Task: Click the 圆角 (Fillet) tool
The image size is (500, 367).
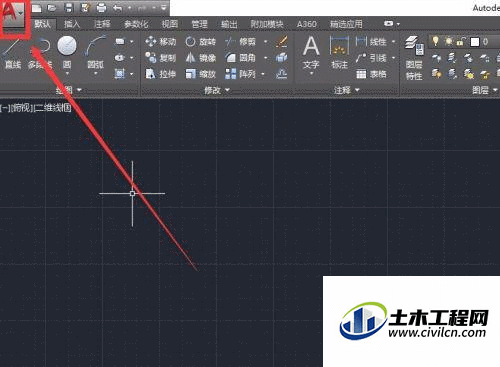Action: coord(241,58)
